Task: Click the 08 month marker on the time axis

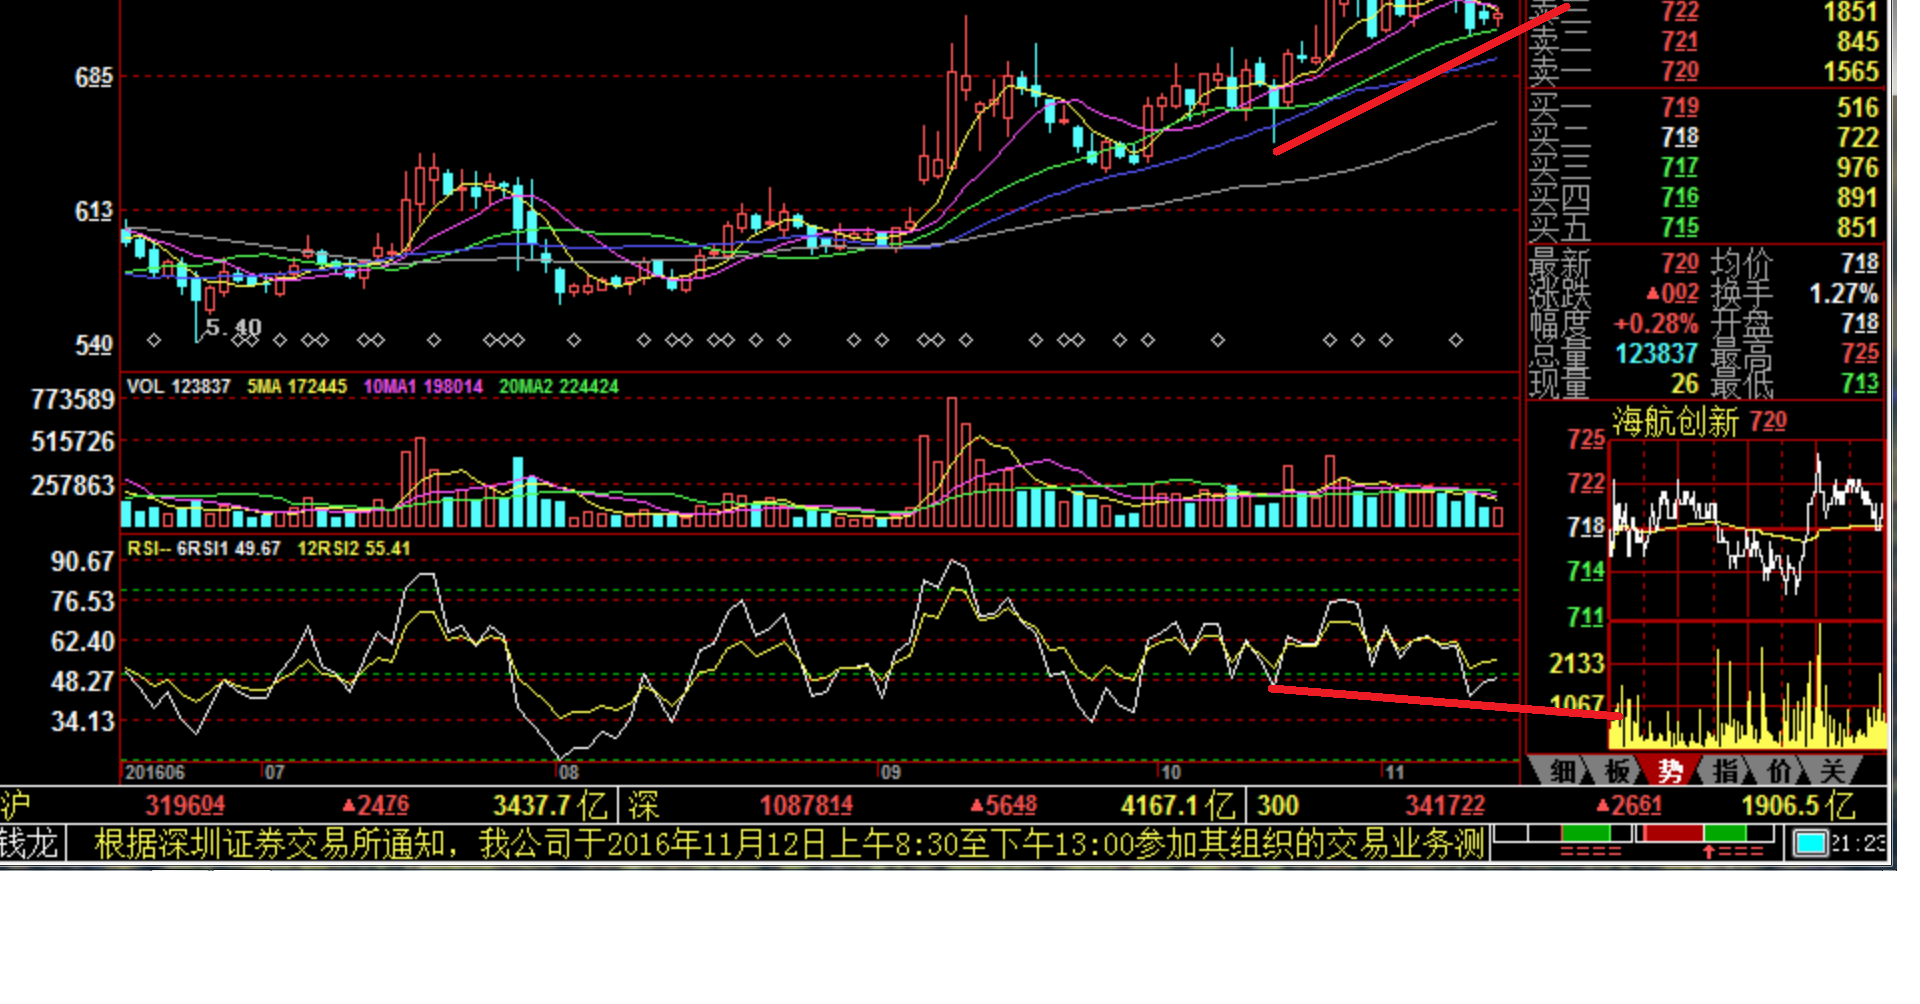Action: click(568, 772)
